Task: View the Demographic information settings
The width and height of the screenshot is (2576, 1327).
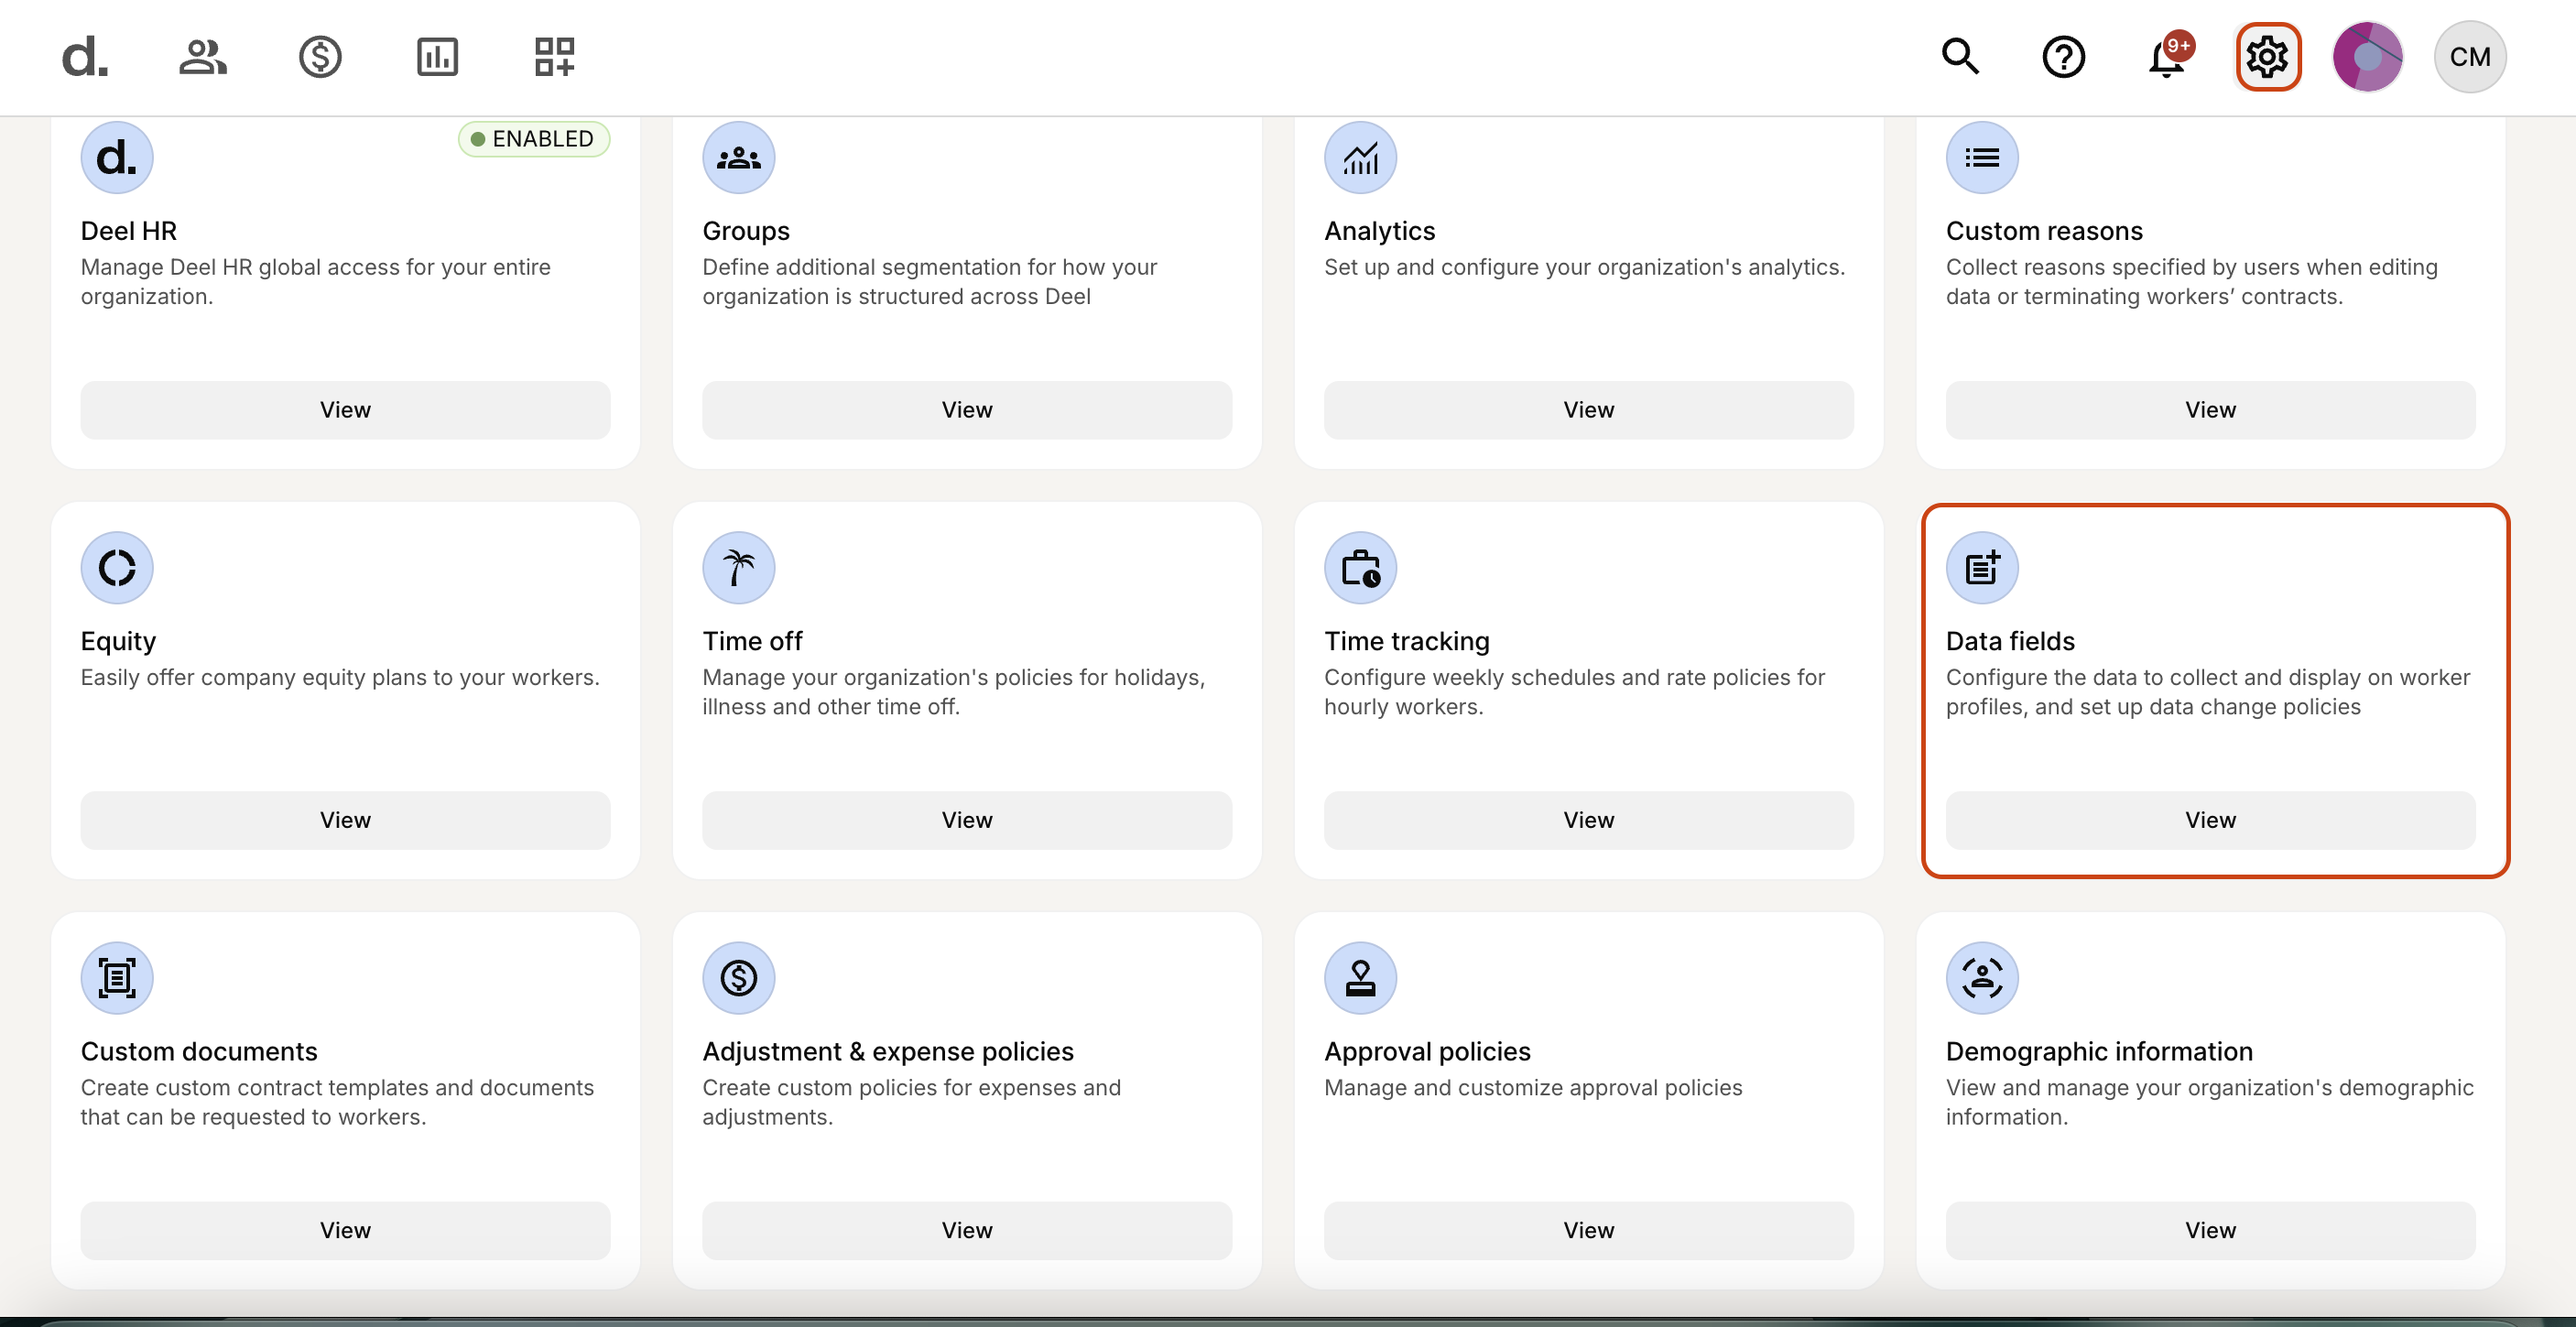Action: coord(2210,1230)
